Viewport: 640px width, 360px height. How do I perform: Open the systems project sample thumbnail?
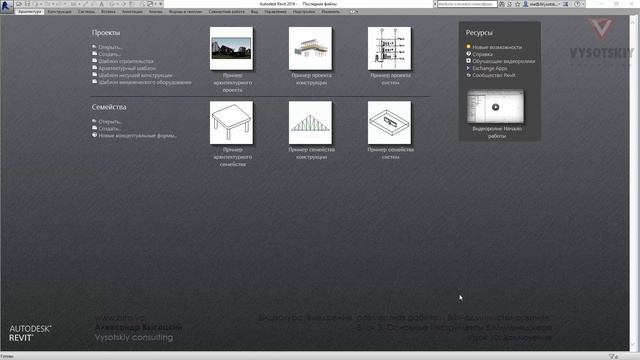(x=389, y=49)
